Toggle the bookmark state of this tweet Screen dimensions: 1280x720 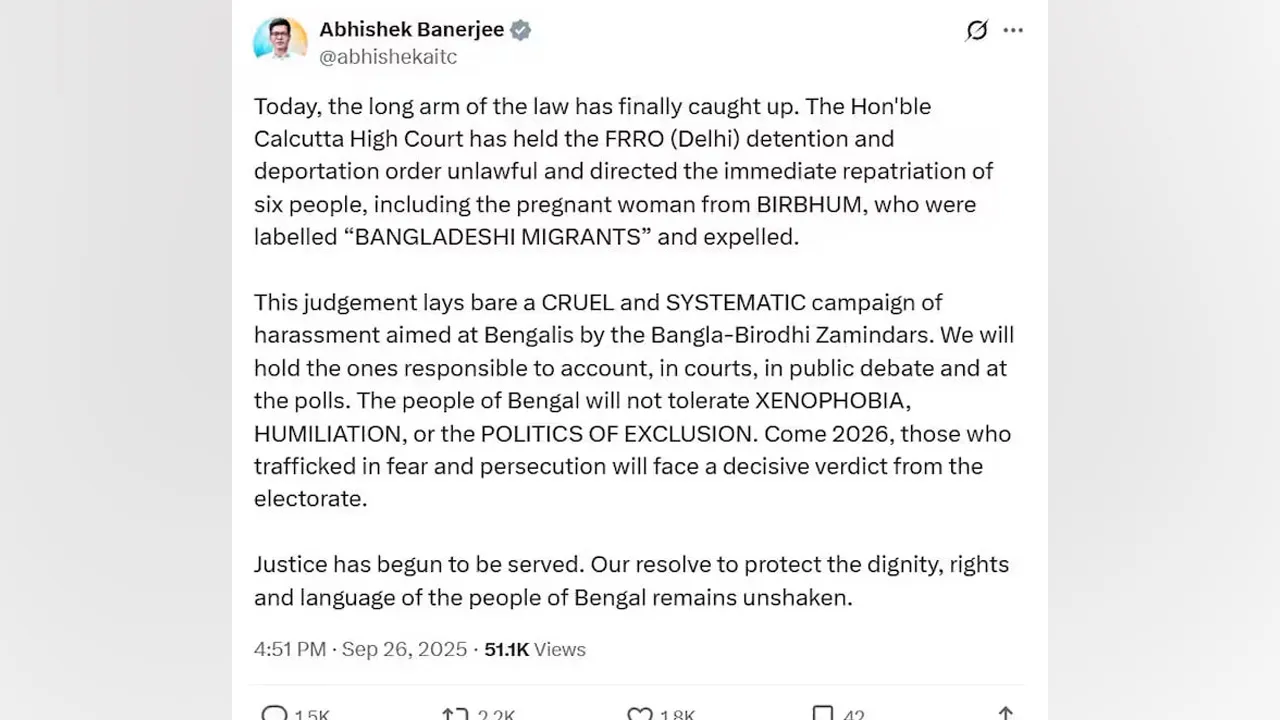click(x=823, y=713)
